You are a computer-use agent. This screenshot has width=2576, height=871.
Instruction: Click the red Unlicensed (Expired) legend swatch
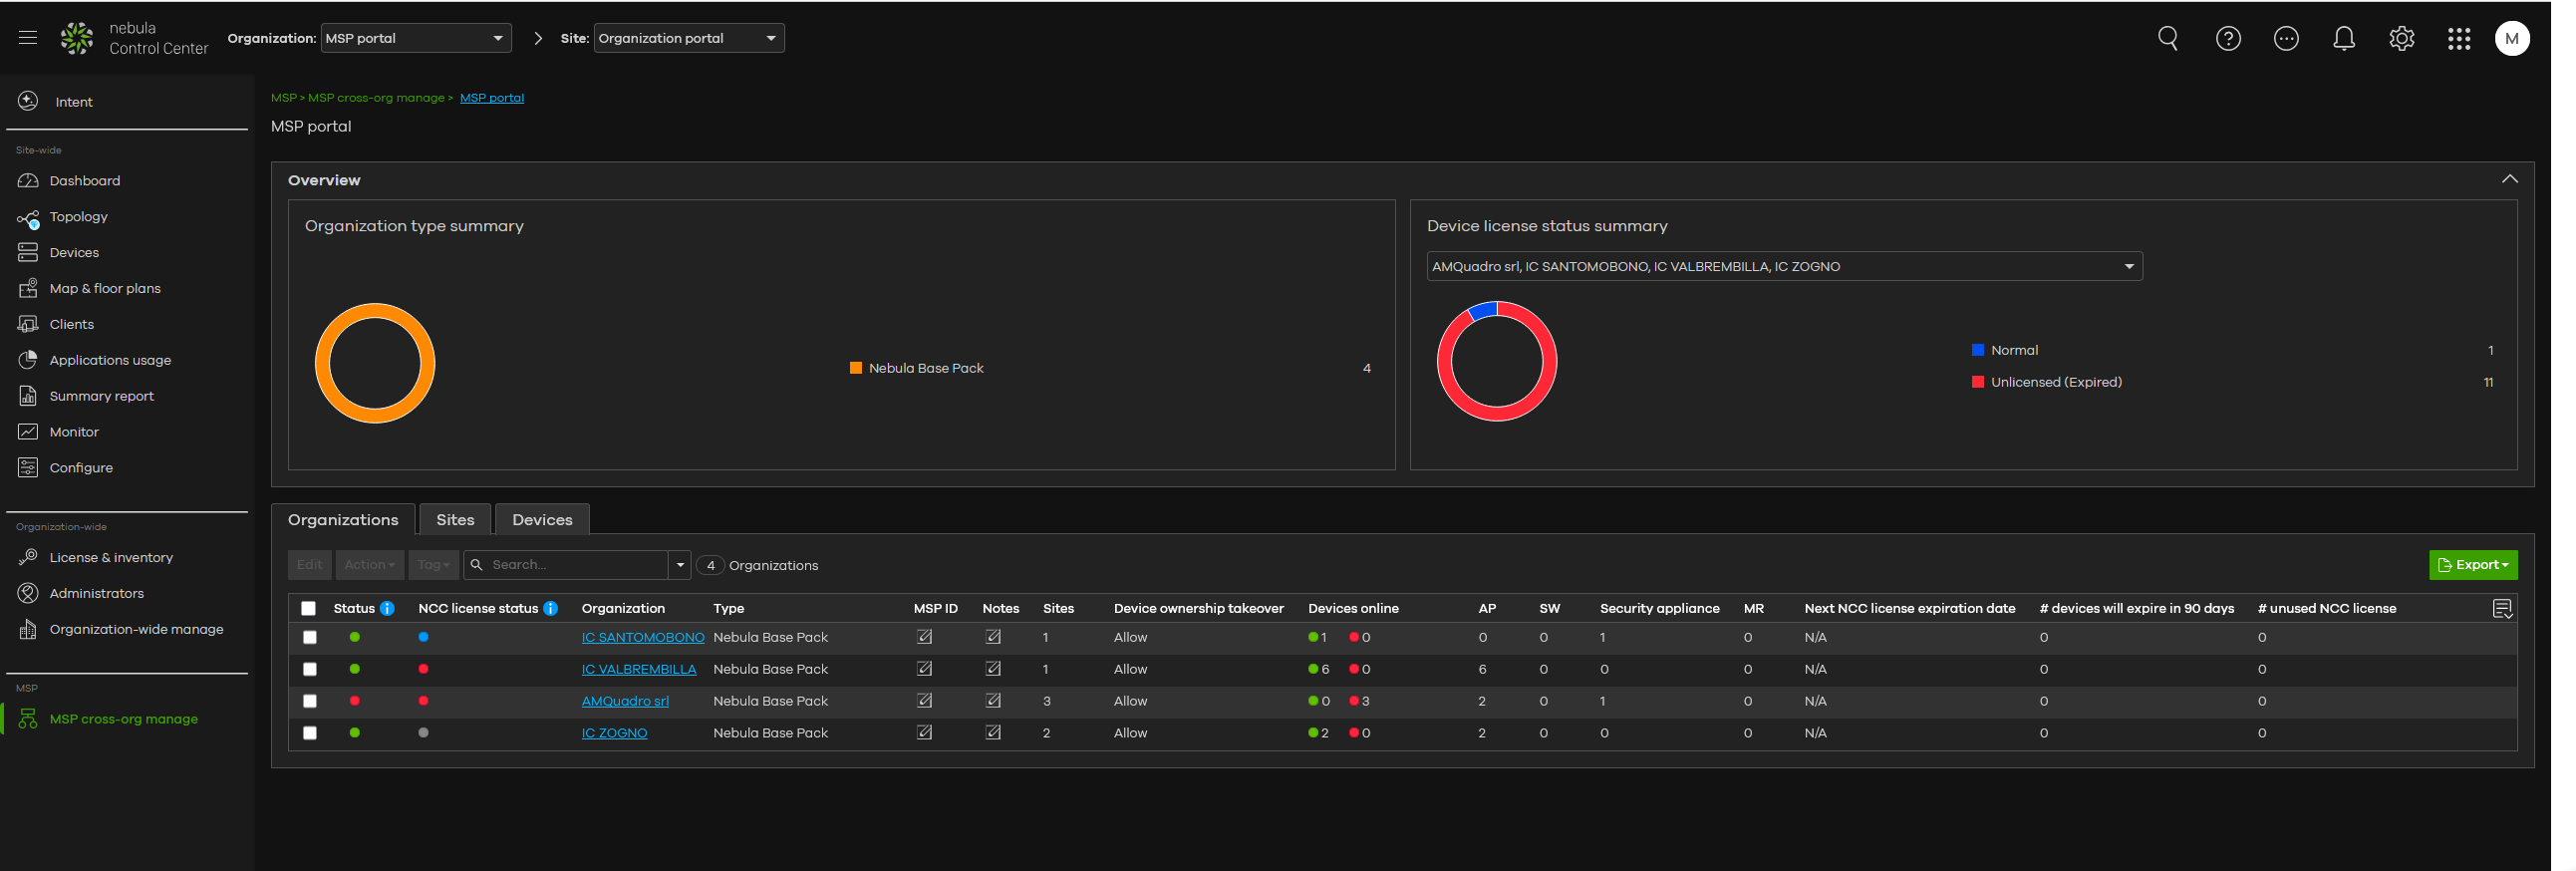coord(1978,382)
